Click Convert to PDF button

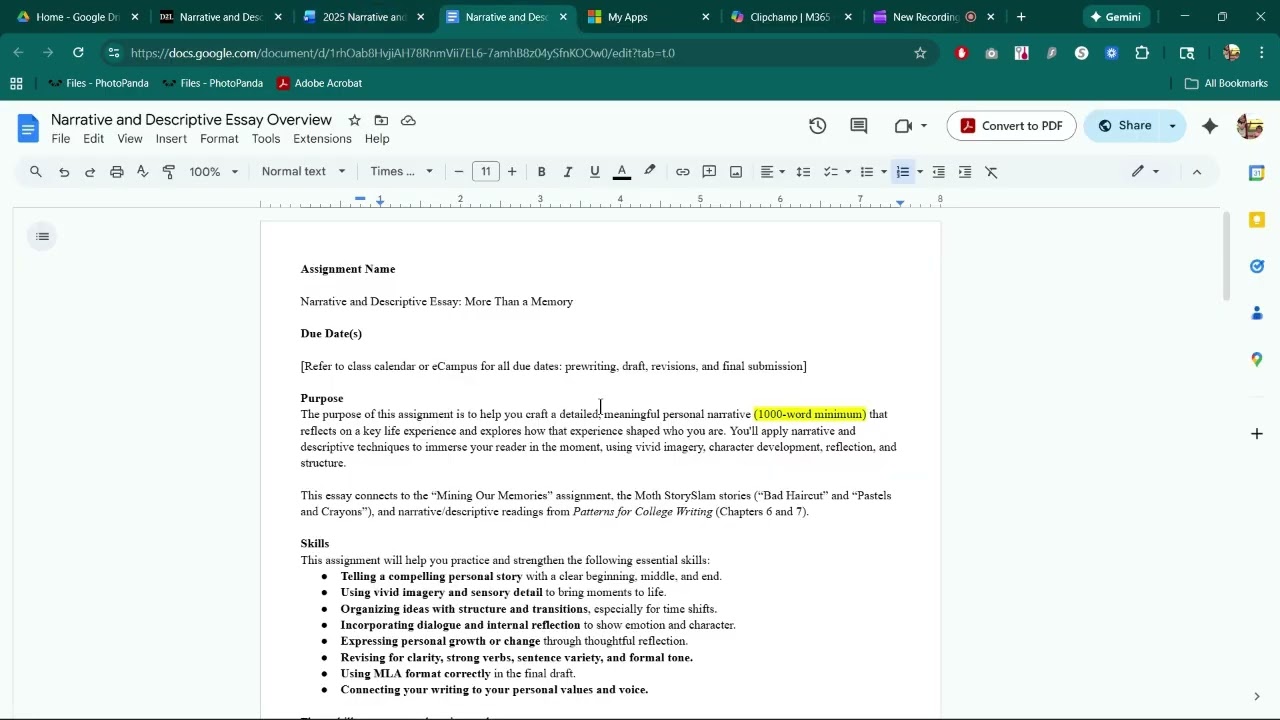pos(1011,126)
